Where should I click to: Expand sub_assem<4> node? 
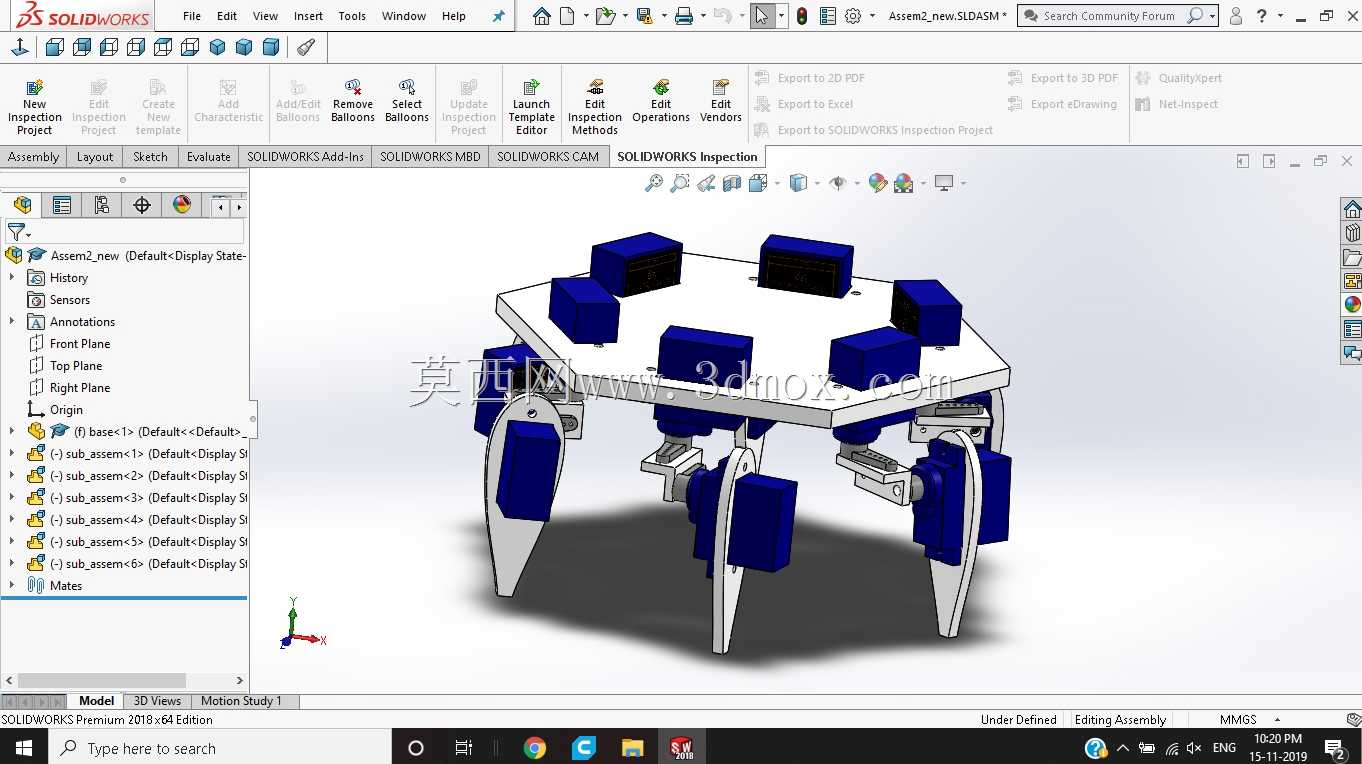(x=12, y=520)
